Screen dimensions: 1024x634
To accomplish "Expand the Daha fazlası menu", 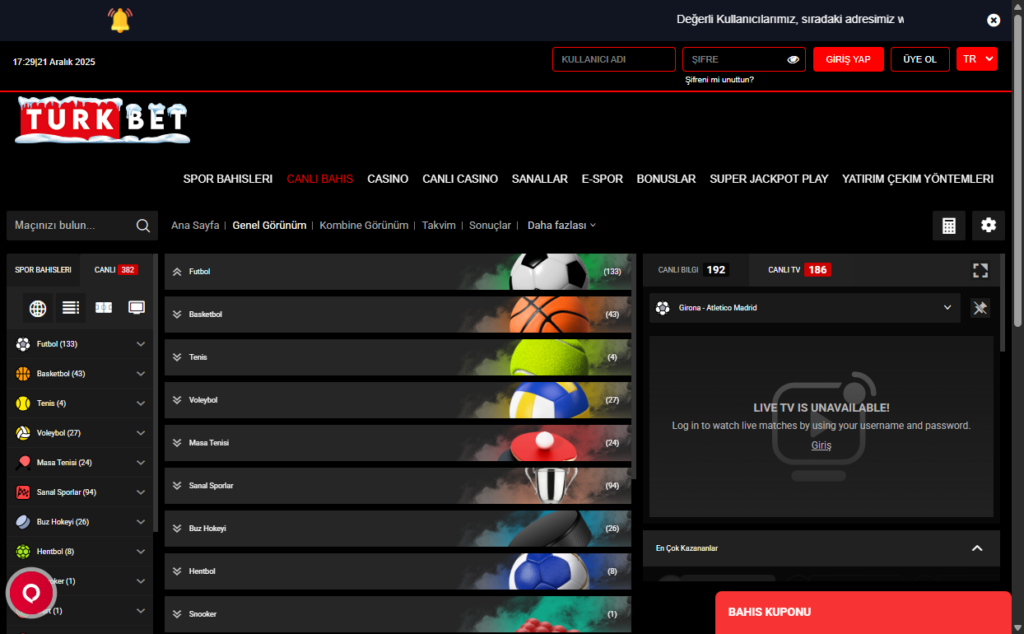I will pos(561,225).
